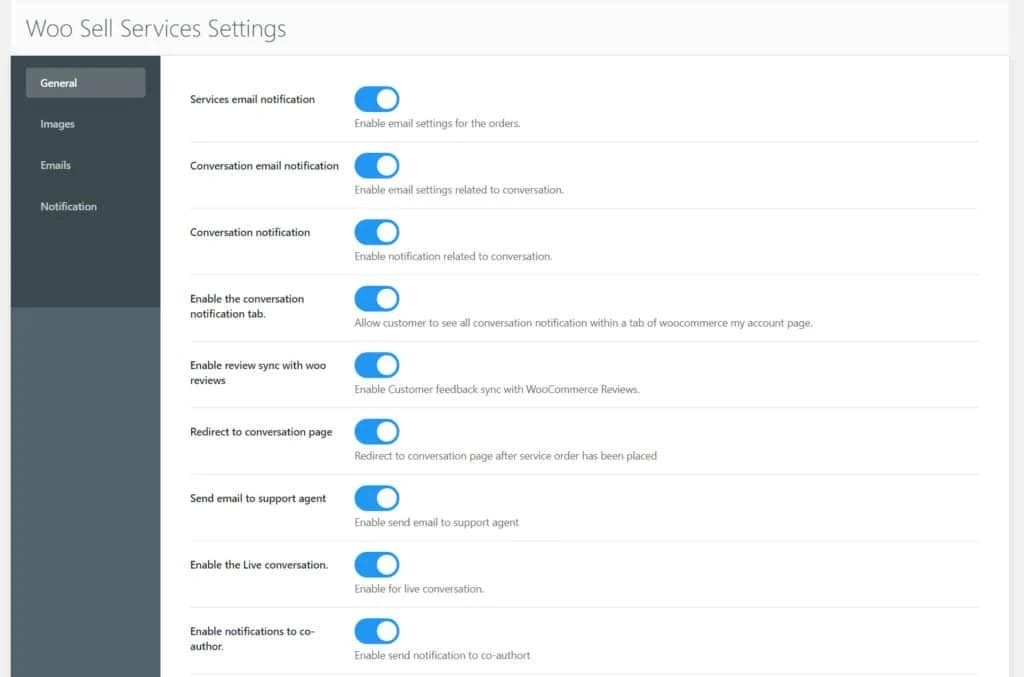This screenshot has height=677, width=1024.
Task: Click the Enable the Live conversation label
Action: pyautogui.click(x=259, y=565)
